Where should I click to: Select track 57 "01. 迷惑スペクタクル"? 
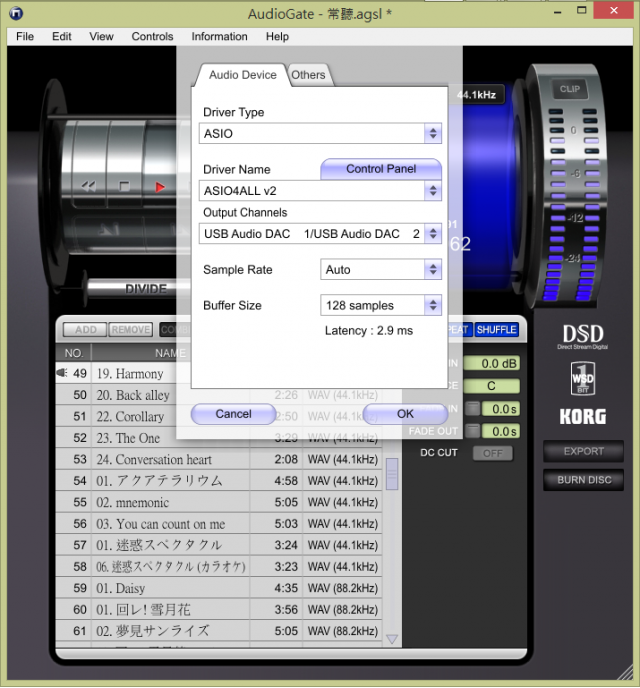[219, 545]
